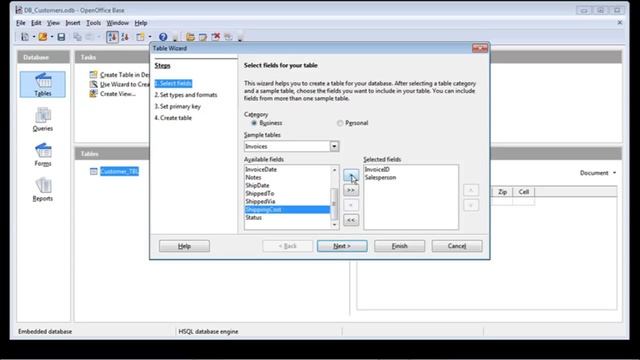Select the Business category radio button
This screenshot has height=360, width=640.
pos(254,123)
